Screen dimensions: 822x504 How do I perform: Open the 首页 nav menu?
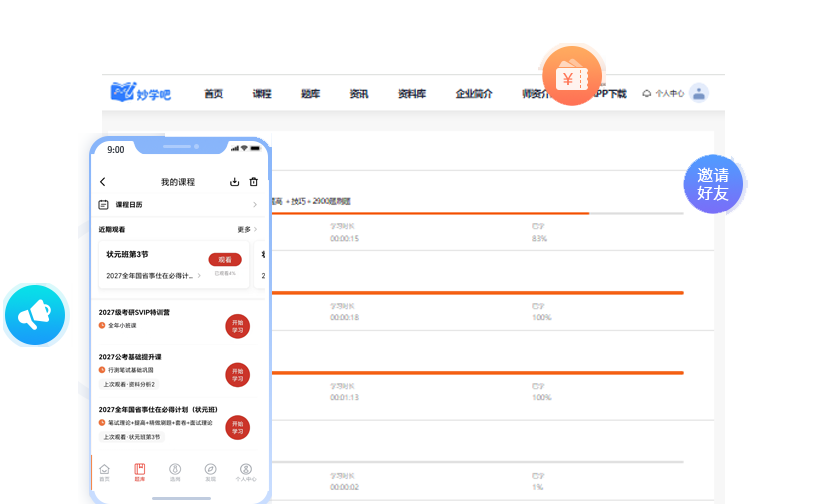tap(213, 94)
